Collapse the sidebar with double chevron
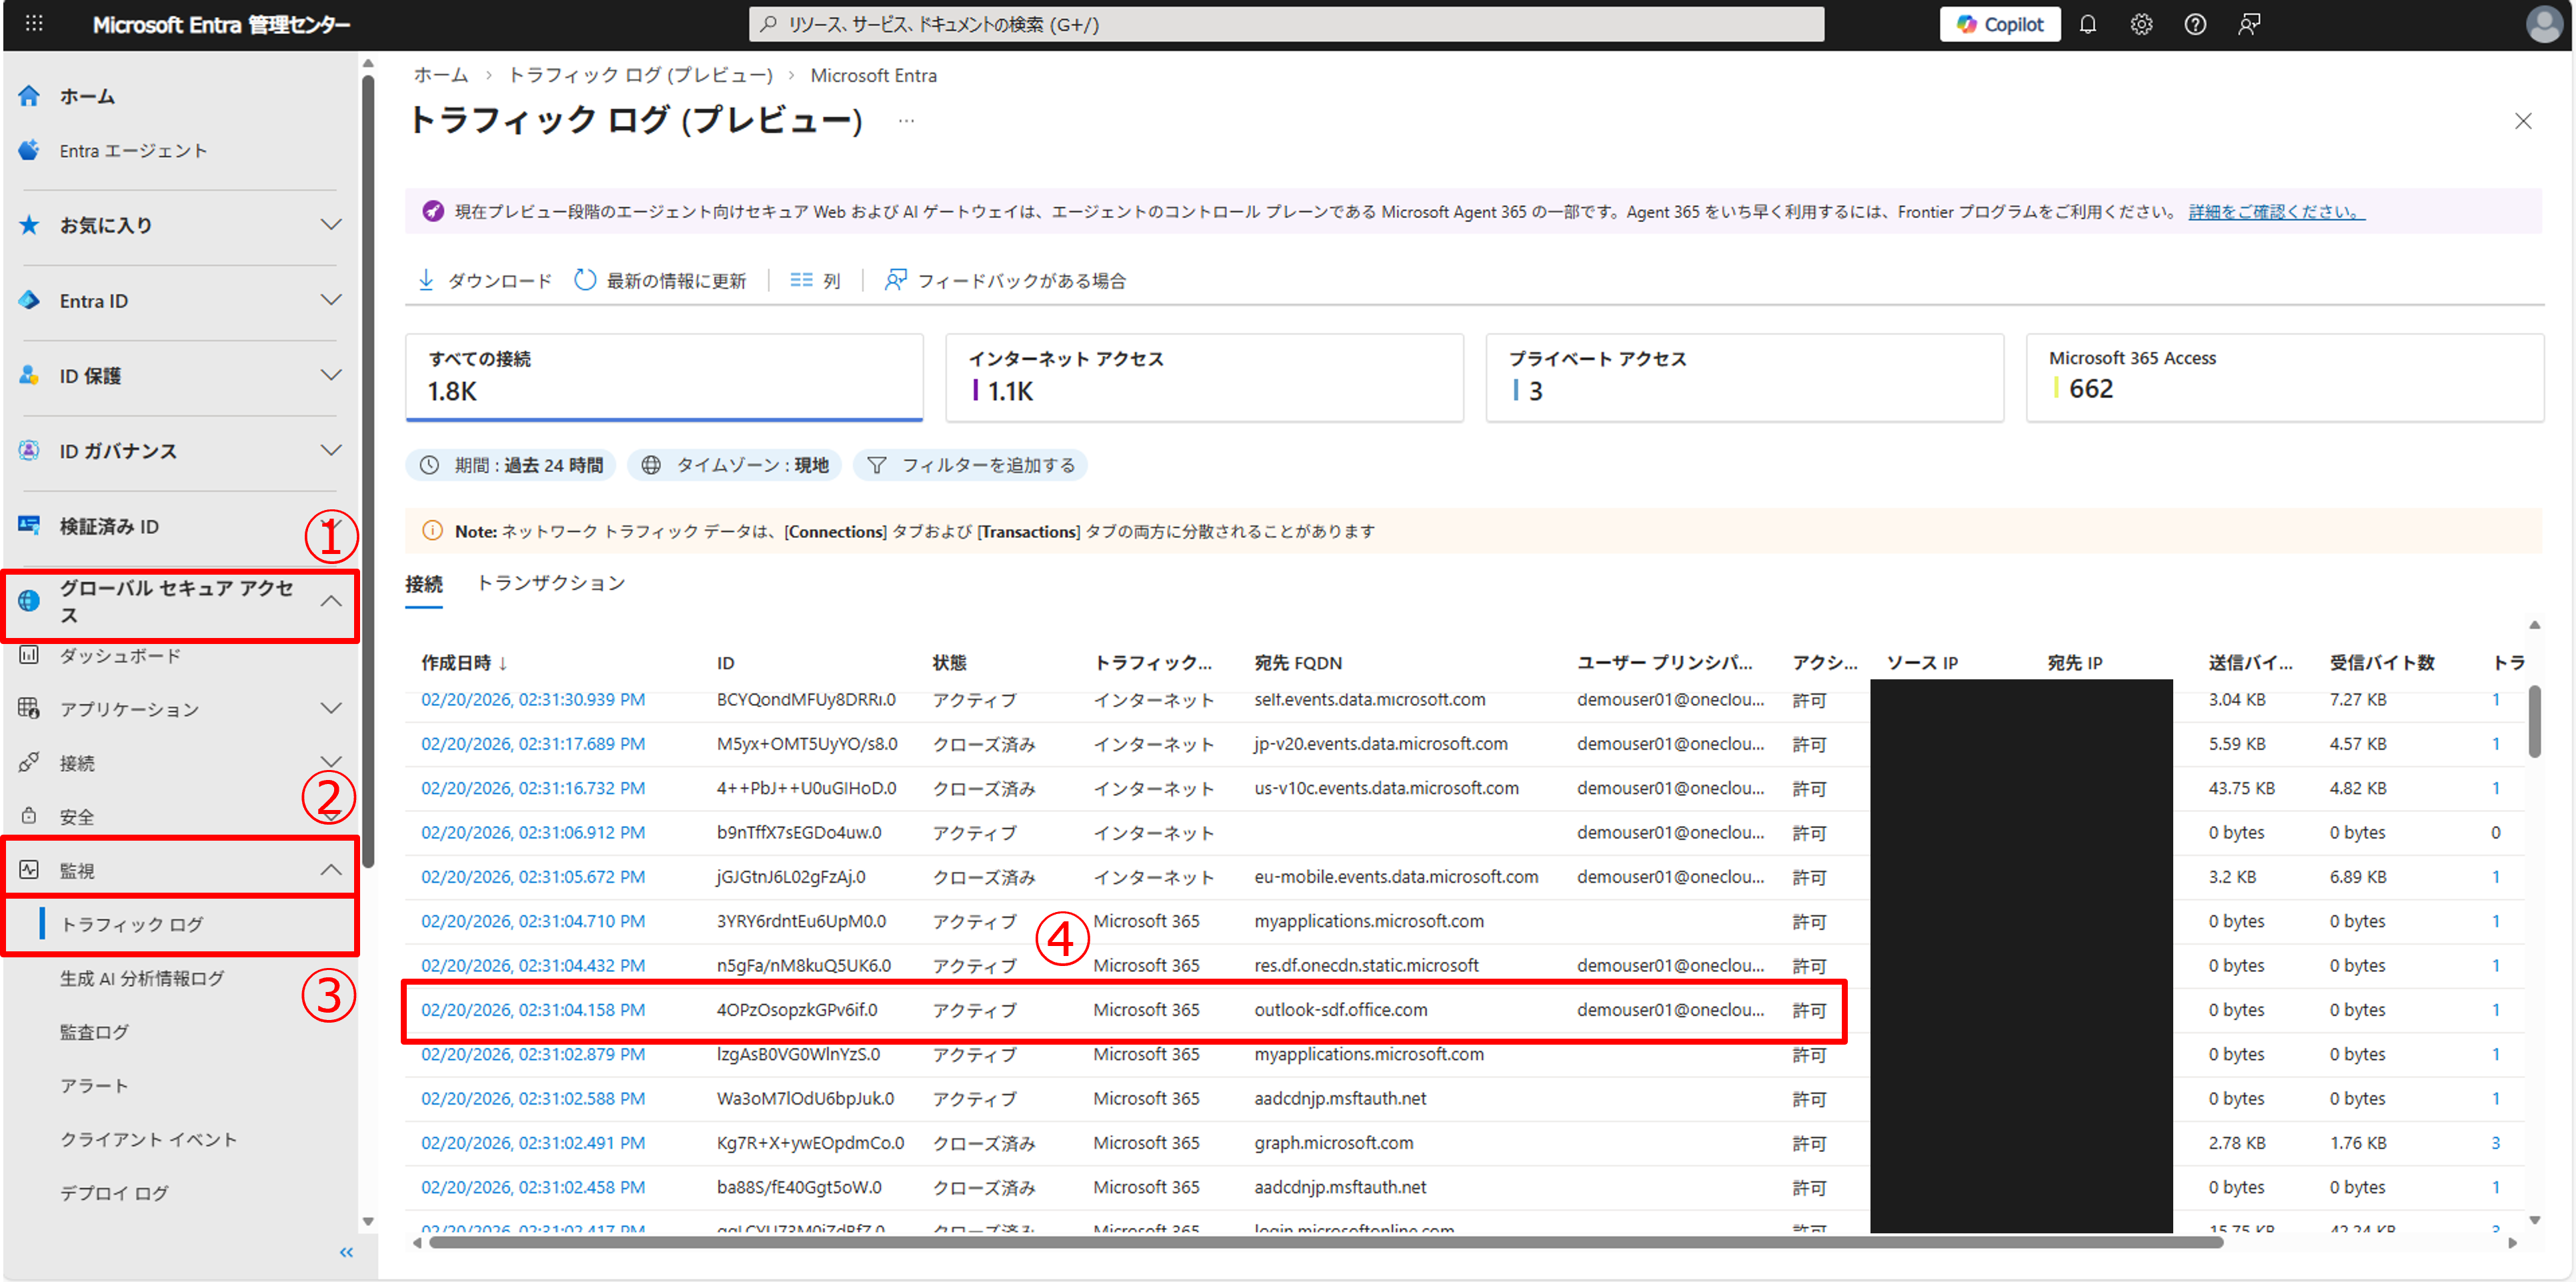The width and height of the screenshot is (2576, 1282). (346, 1252)
